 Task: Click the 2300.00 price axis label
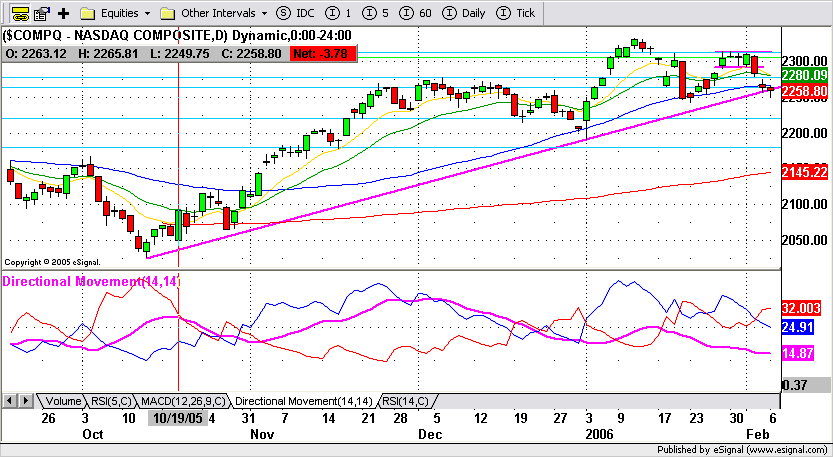pyautogui.click(x=805, y=61)
